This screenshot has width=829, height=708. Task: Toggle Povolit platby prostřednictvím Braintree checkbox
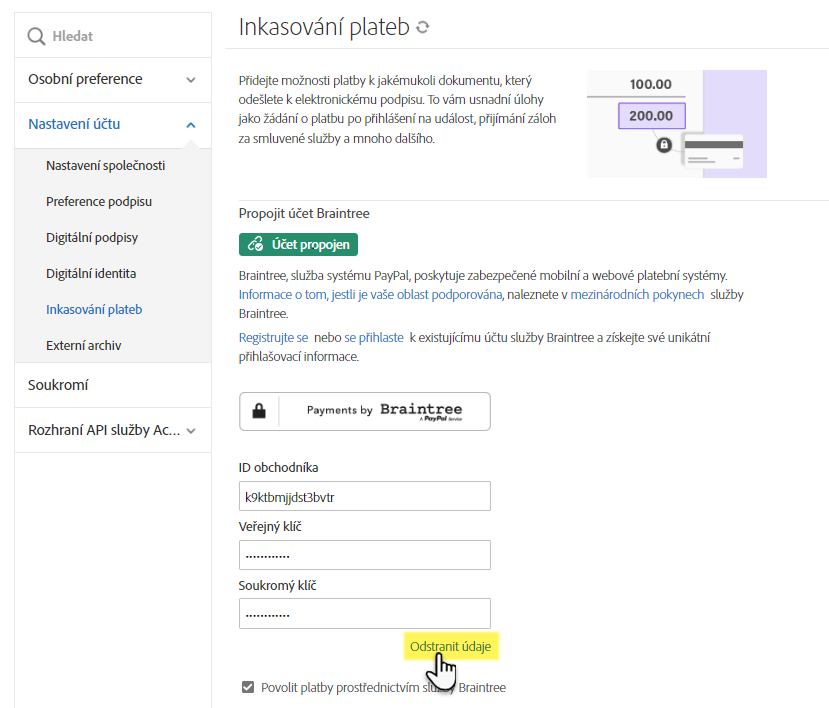click(248, 687)
